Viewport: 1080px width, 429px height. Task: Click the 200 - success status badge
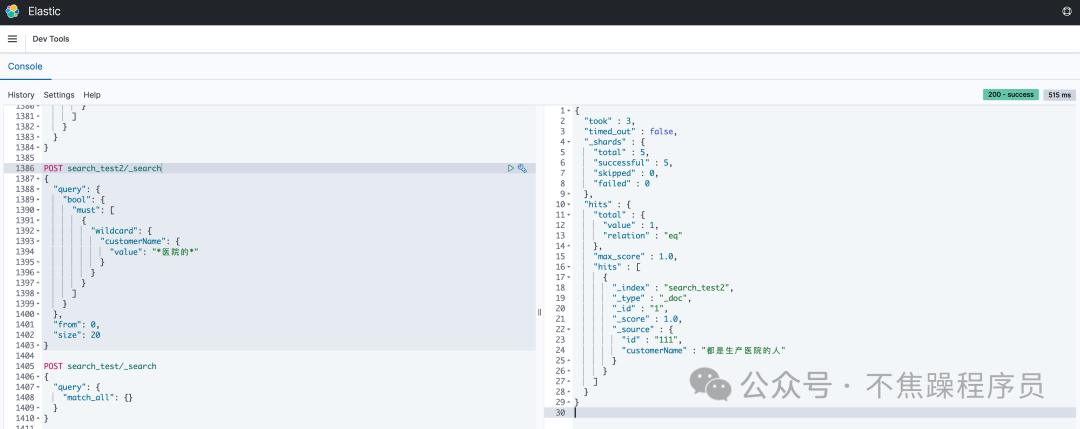click(1010, 95)
